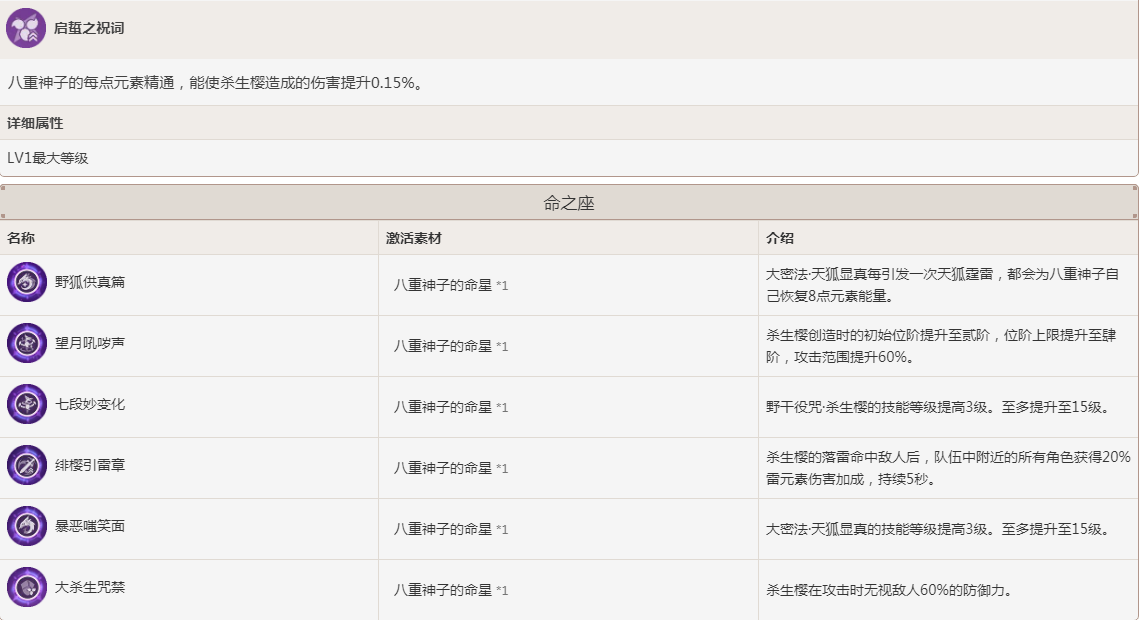Open the 八重神子的命星 link in 绯樱引雷章 row
Screen dimensions: 1139x620
coord(442,468)
